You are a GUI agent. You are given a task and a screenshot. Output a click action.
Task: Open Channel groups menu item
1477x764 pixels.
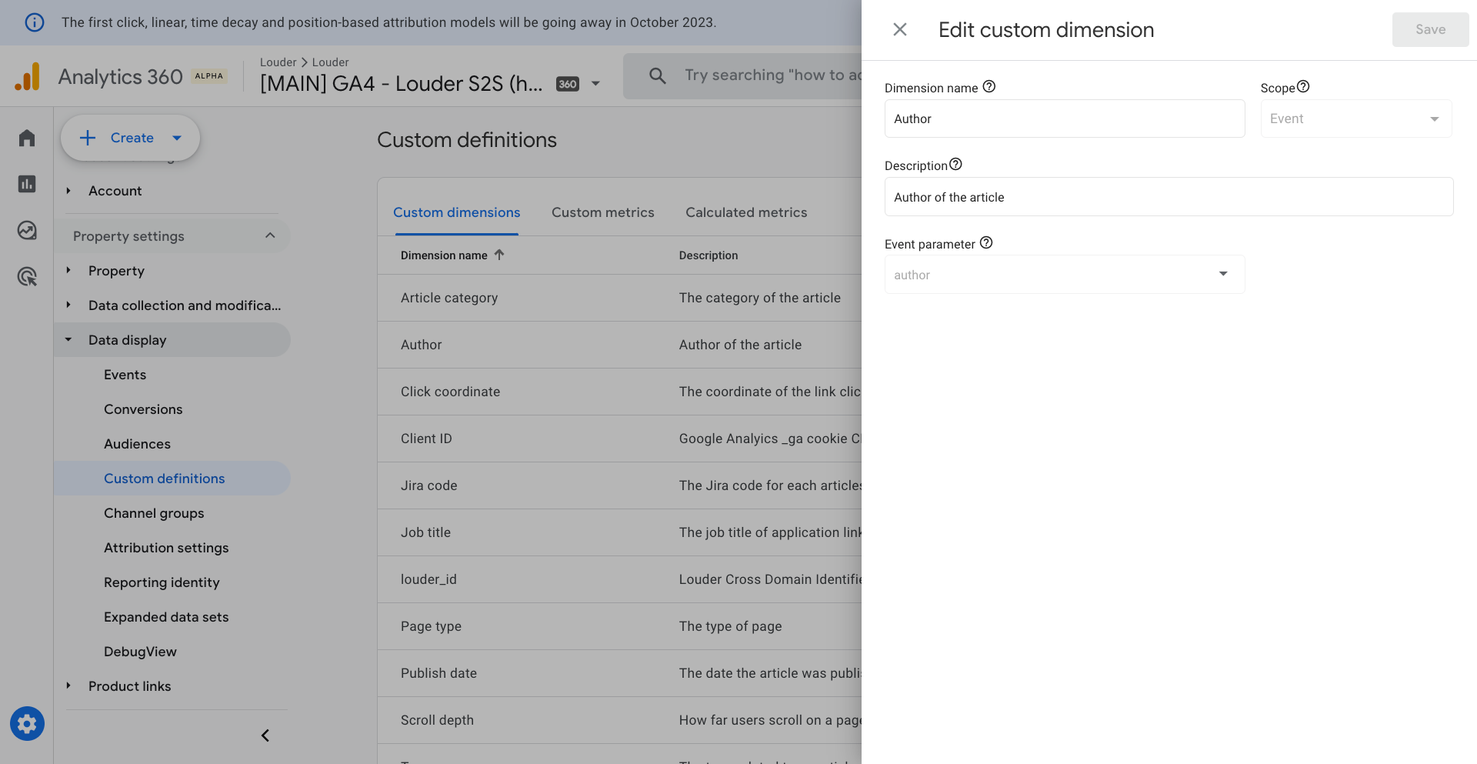pos(154,513)
